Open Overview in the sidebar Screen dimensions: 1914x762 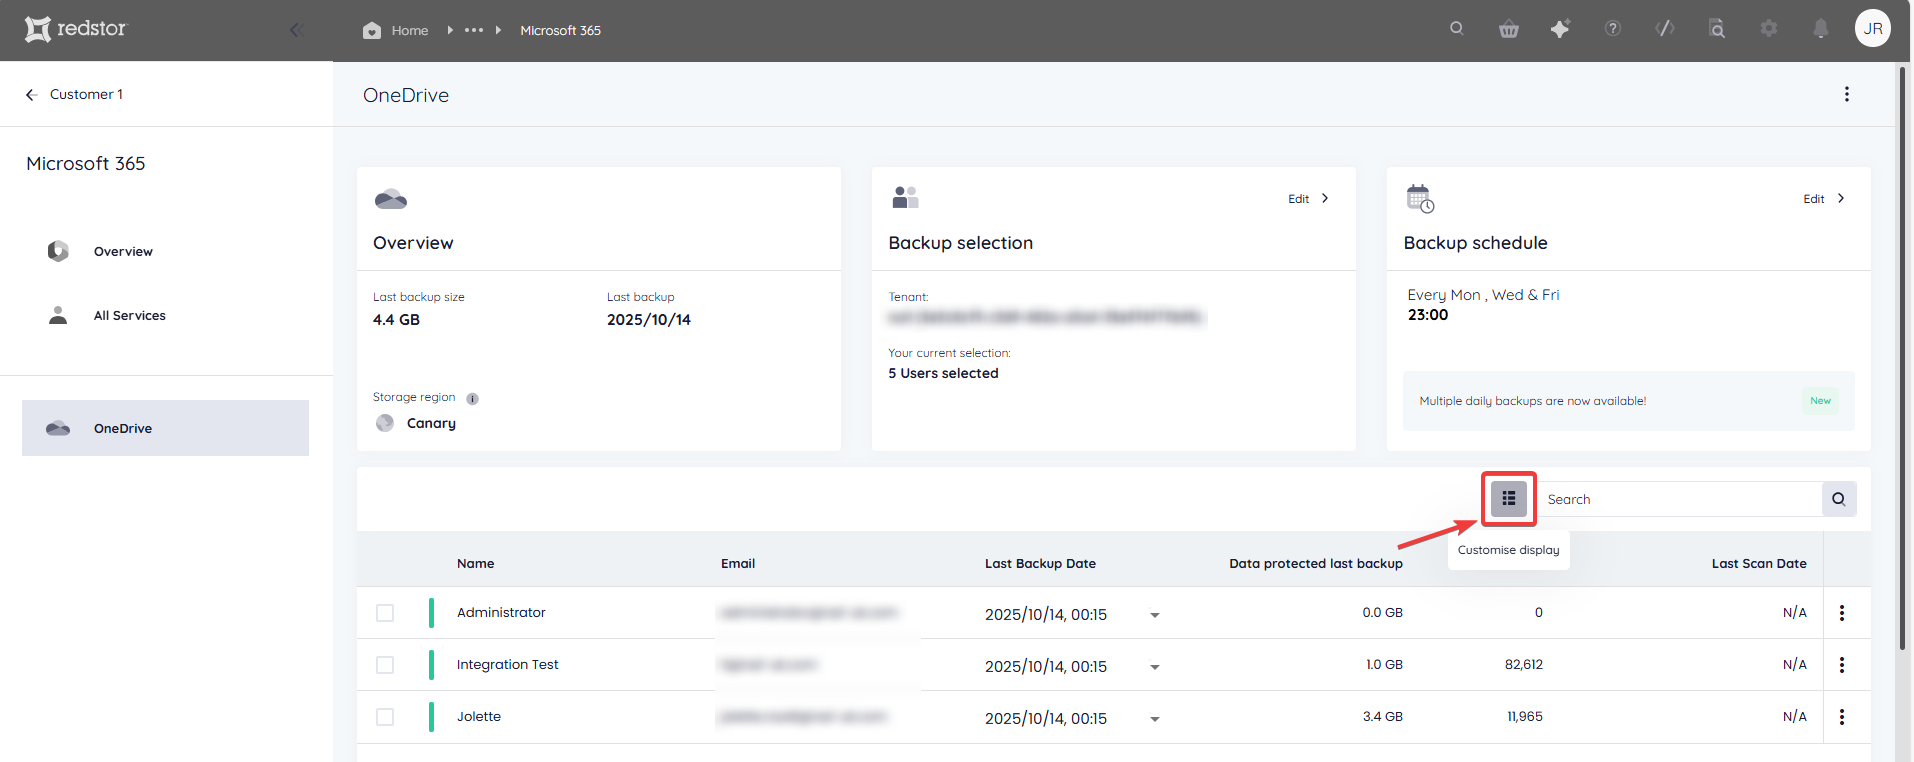pos(123,251)
